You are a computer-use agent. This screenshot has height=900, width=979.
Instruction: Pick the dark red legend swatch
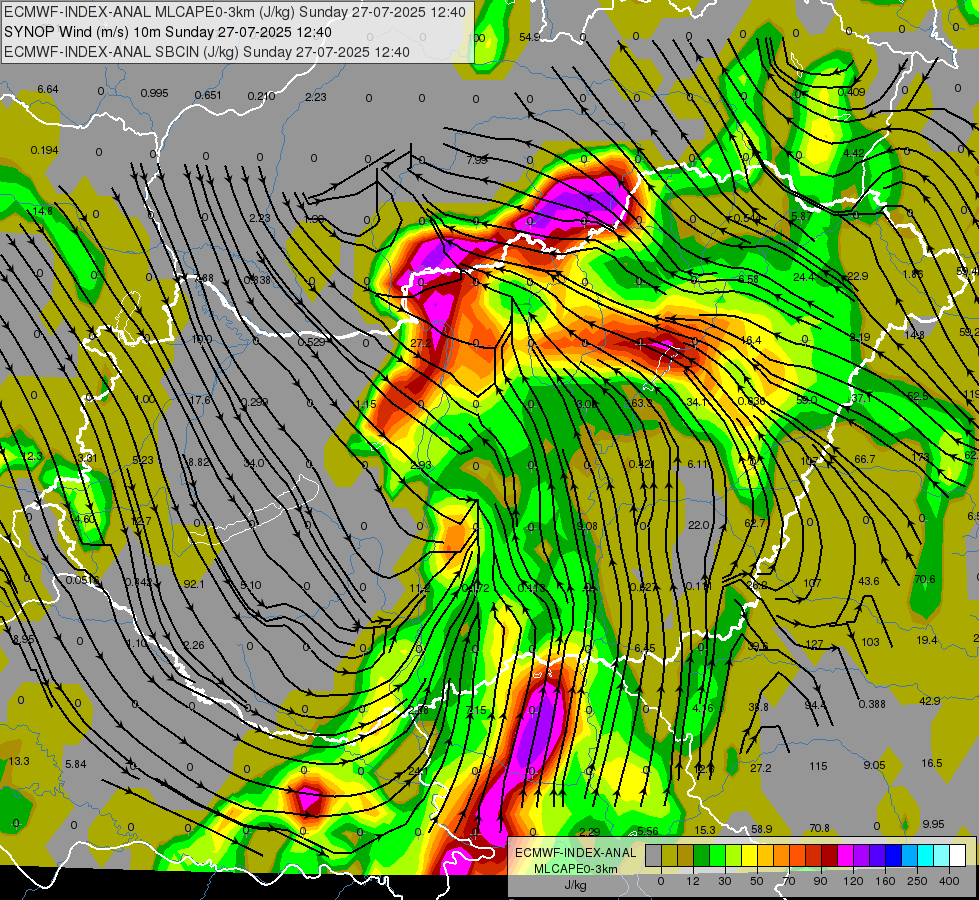coord(829,855)
